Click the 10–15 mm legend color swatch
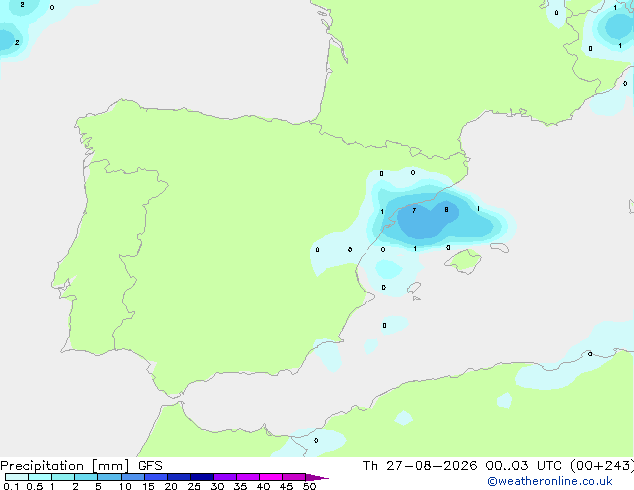This screenshot has width=634, height=490. pyautogui.click(x=132, y=477)
